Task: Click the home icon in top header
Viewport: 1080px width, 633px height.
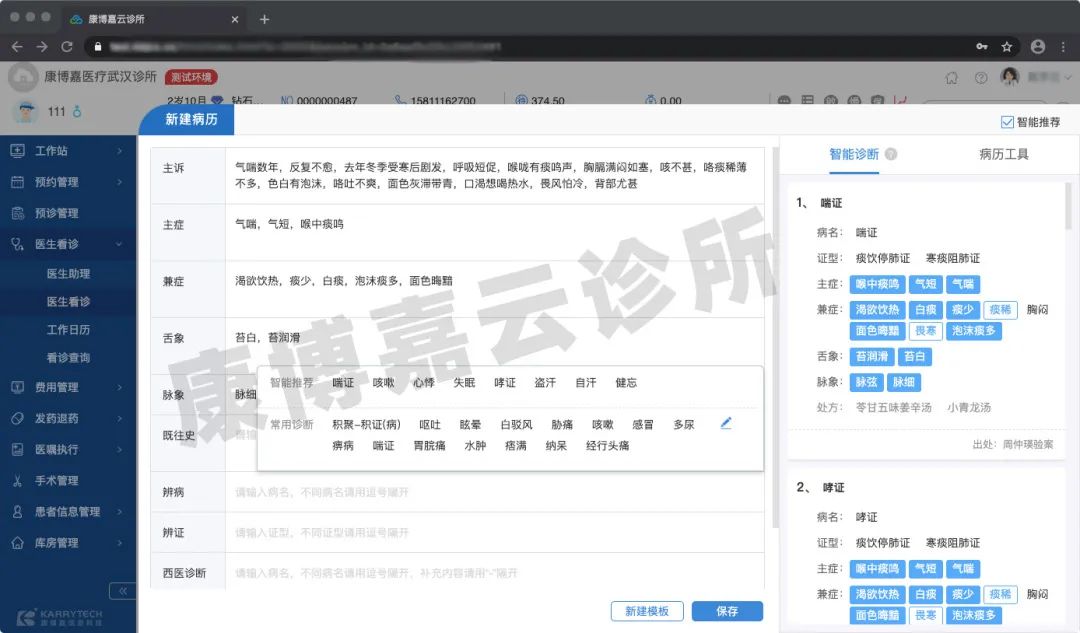Action: point(951,77)
